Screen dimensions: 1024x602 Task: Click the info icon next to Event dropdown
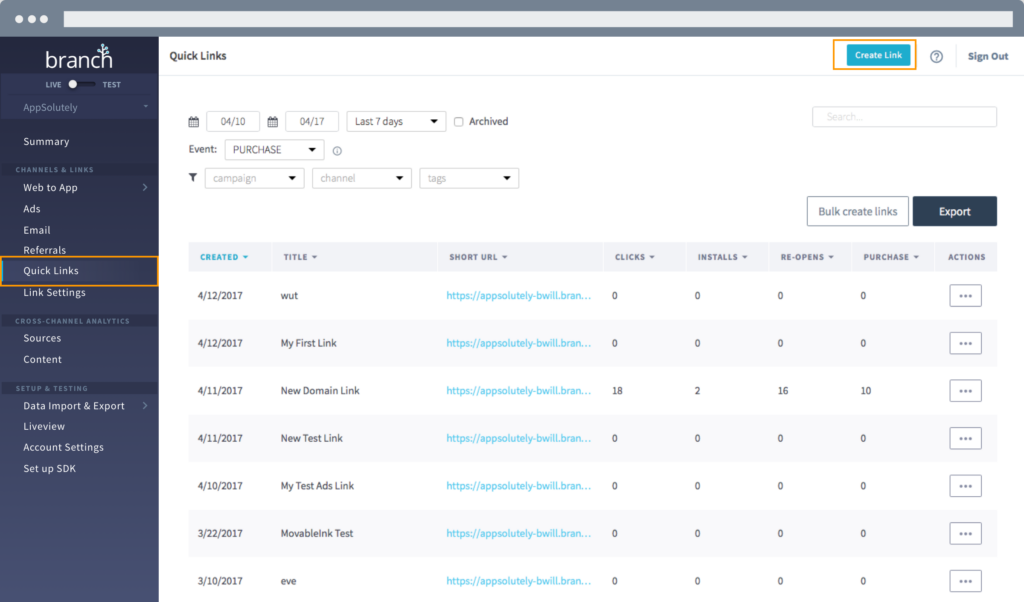[337, 151]
